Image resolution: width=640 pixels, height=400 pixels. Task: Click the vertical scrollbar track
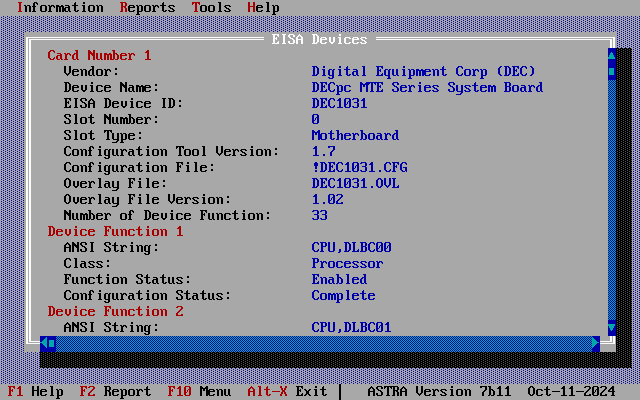click(611, 199)
